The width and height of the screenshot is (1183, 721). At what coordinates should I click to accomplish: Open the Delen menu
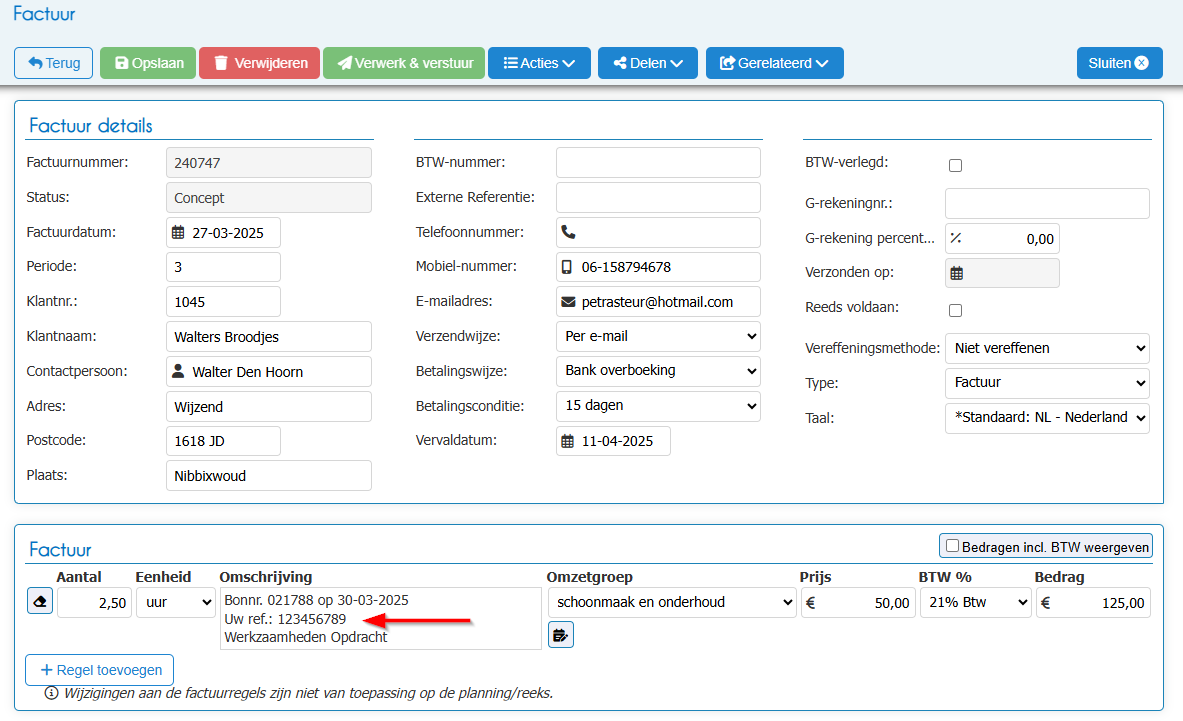648,63
